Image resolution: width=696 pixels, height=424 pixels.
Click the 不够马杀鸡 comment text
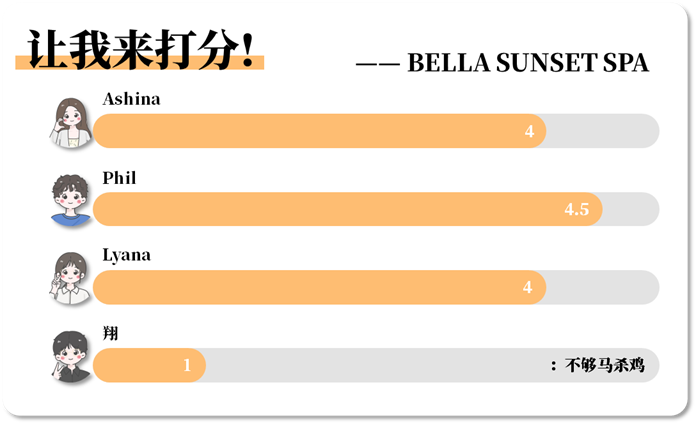pyautogui.click(x=605, y=365)
